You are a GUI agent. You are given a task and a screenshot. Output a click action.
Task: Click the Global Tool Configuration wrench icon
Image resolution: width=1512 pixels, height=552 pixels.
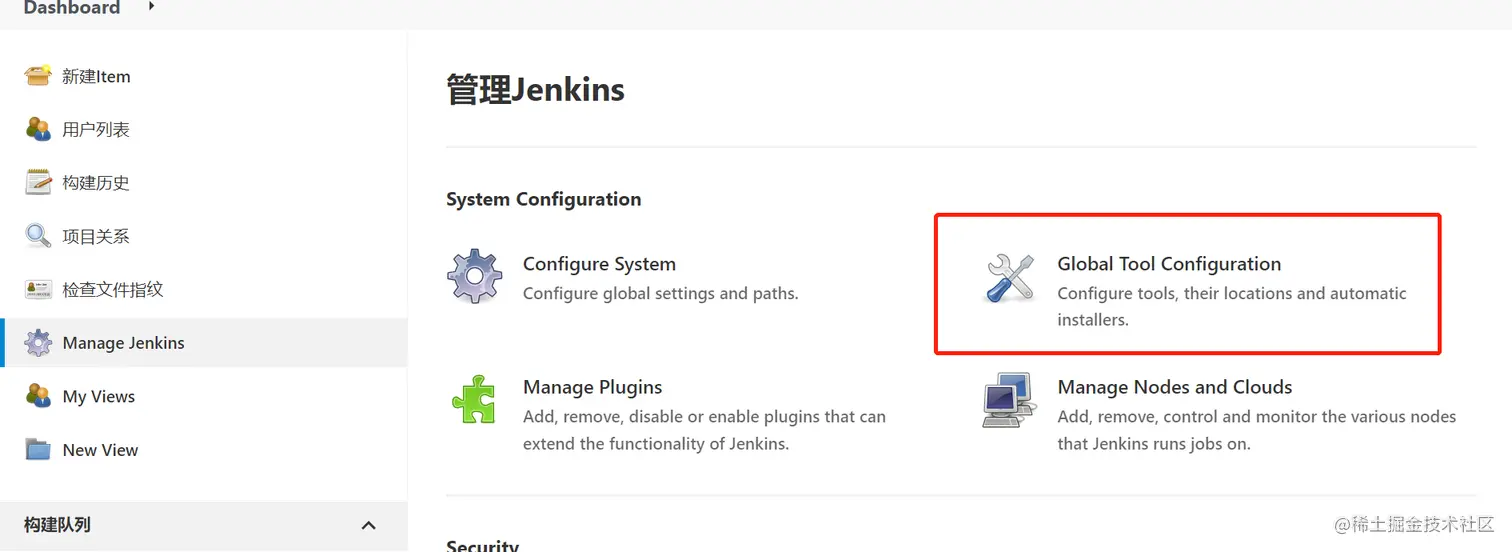pos(1009,277)
